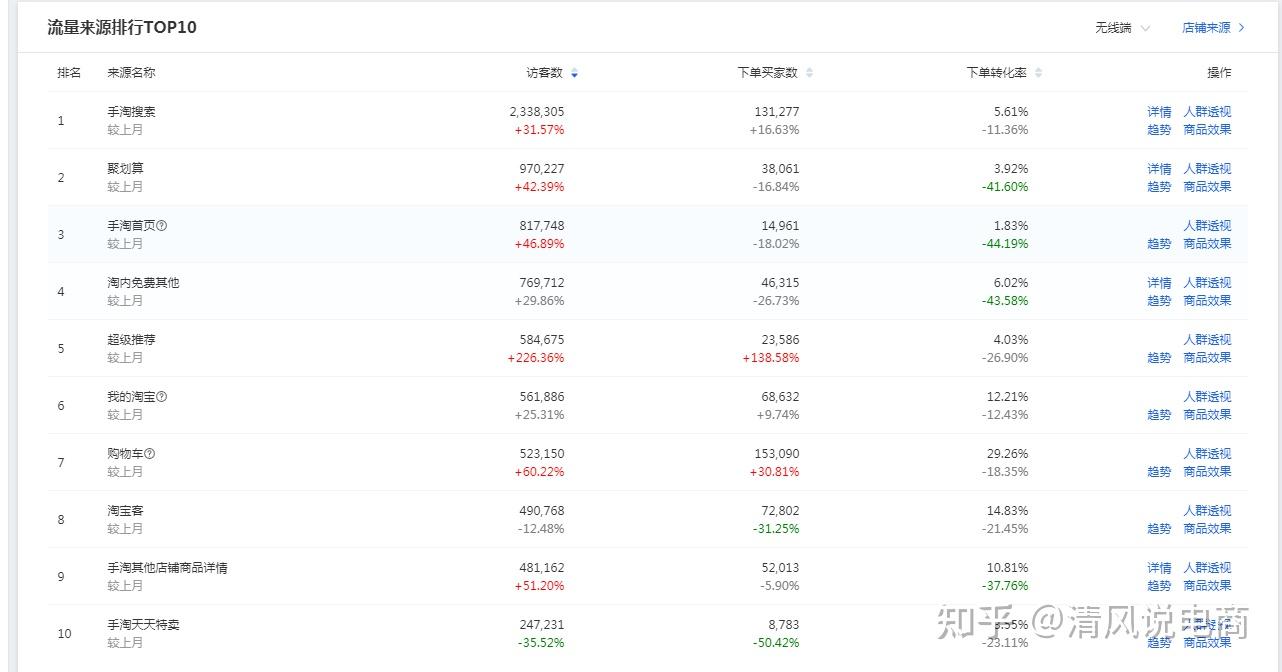Sort by 下单买家数 column arrow

(809, 73)
